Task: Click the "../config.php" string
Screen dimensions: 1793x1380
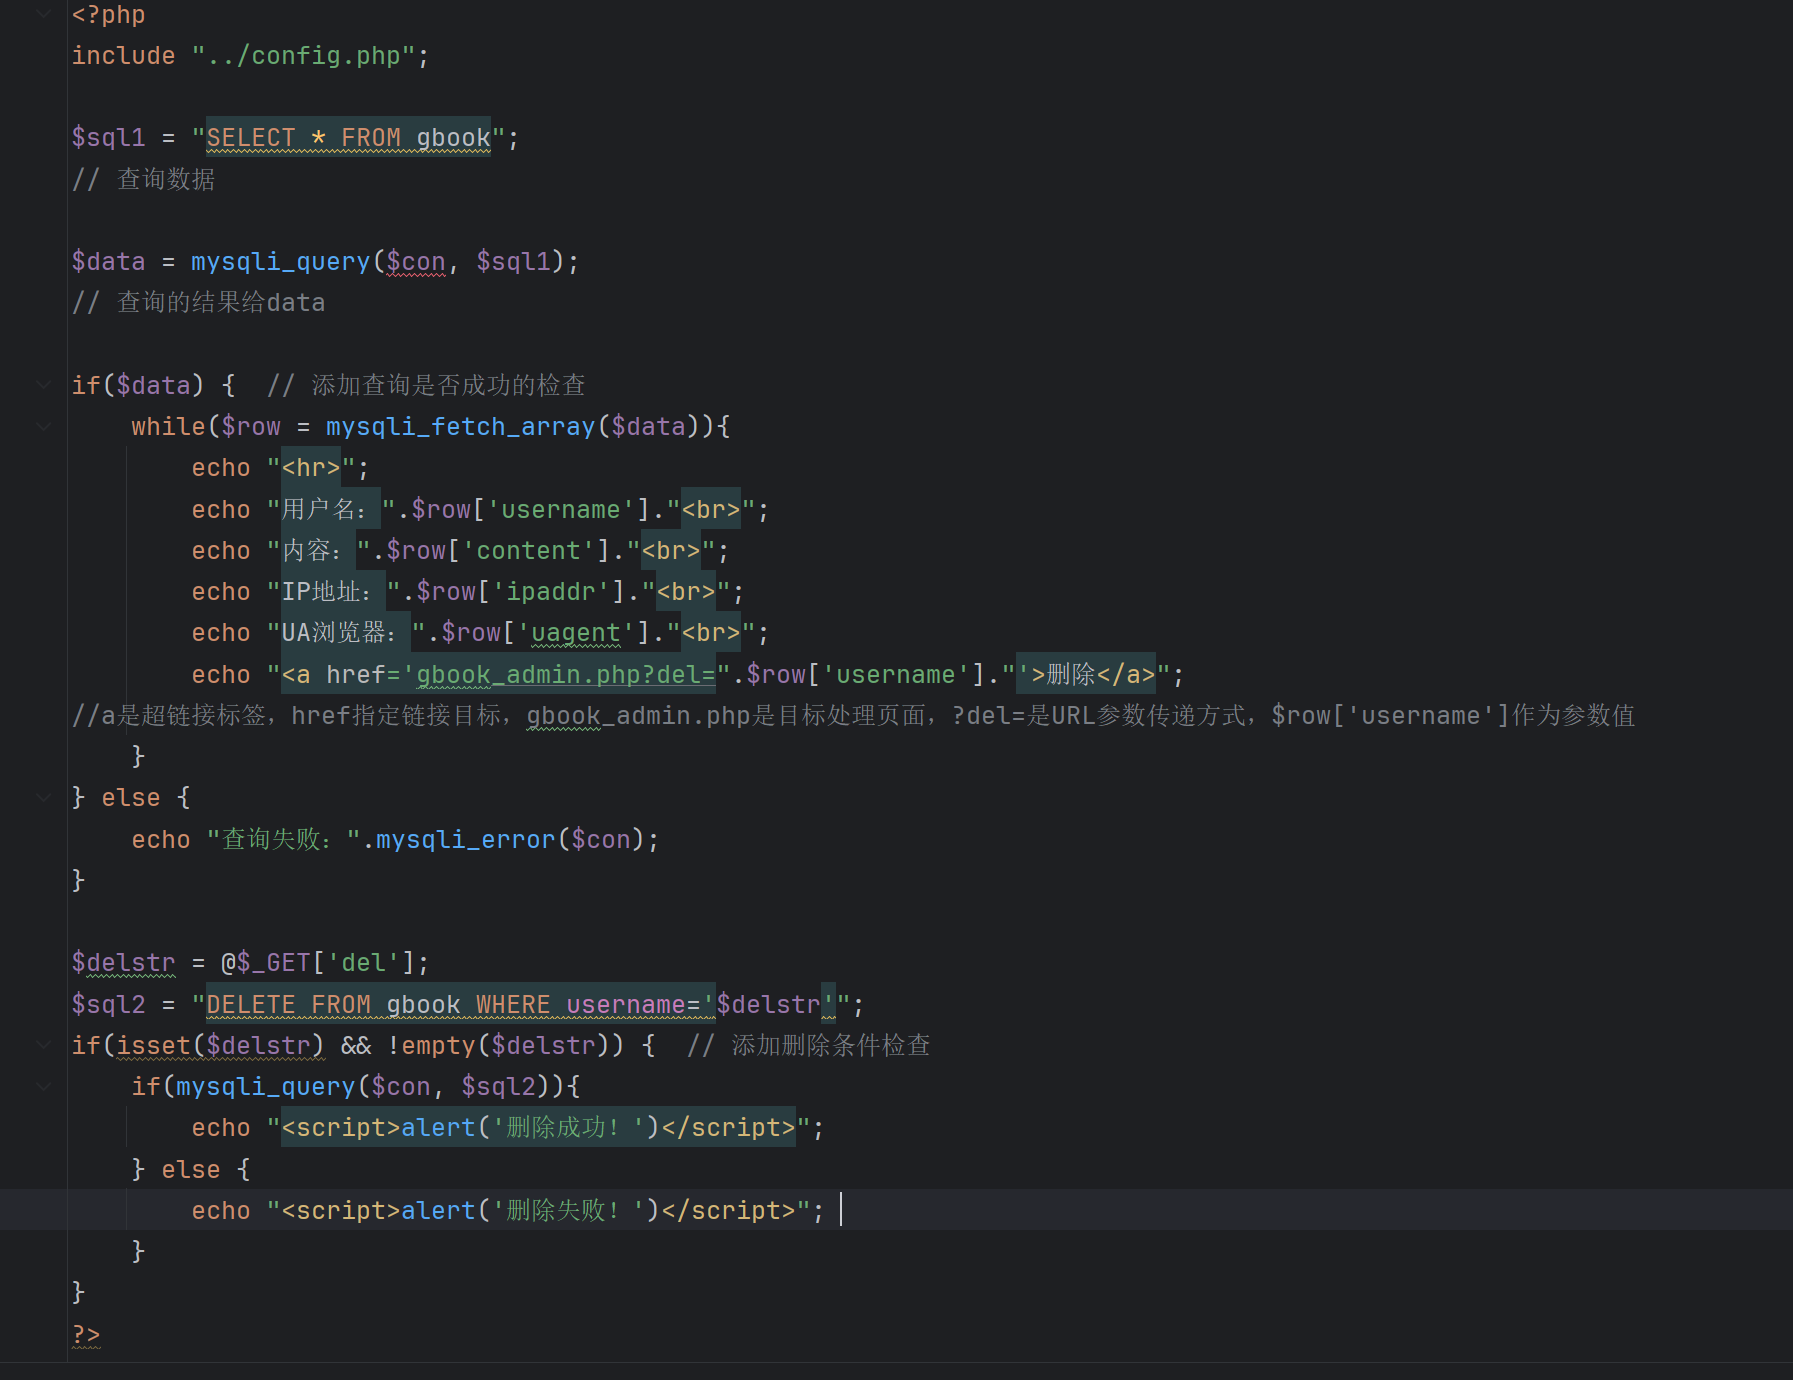Action: [303, 56]
